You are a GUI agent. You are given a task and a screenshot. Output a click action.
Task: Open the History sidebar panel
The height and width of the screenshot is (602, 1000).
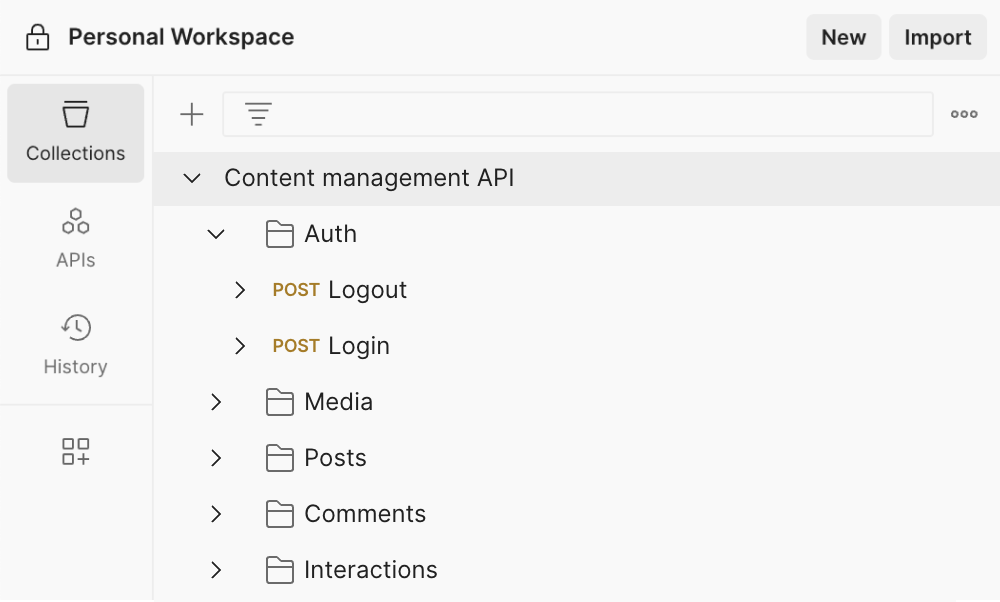pyautogui.click(x=76, y=345)
